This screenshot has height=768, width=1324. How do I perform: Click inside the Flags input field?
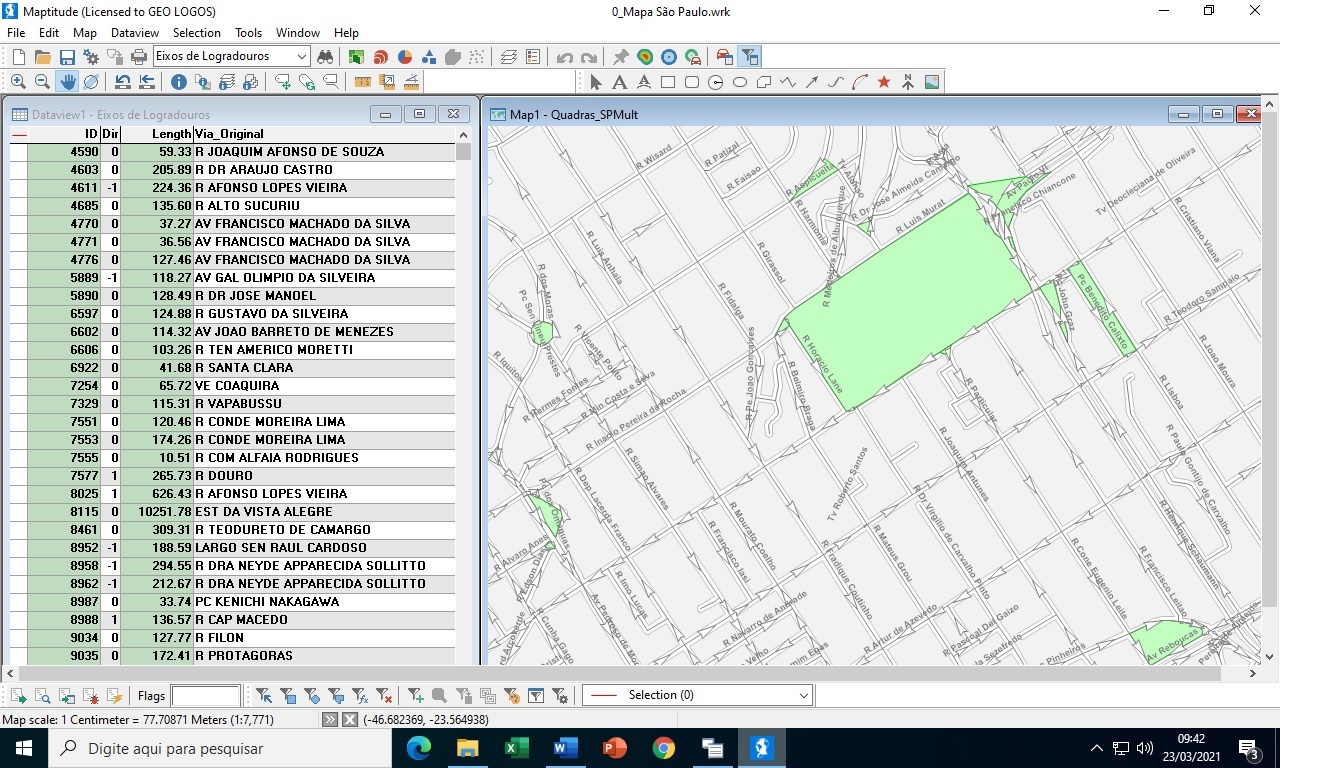pyautogui.click(x=205, y=696)
